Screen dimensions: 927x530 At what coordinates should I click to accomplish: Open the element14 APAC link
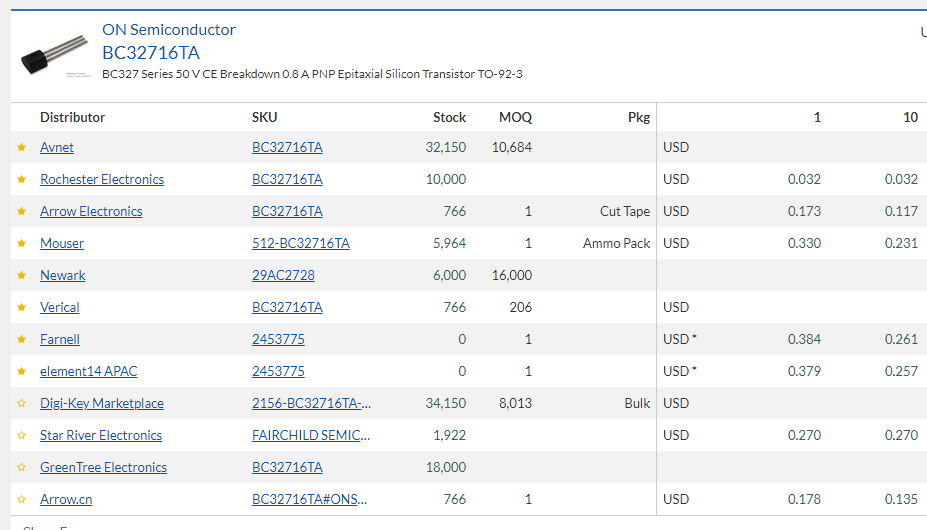pyautogui.click(x=89, y=371)
